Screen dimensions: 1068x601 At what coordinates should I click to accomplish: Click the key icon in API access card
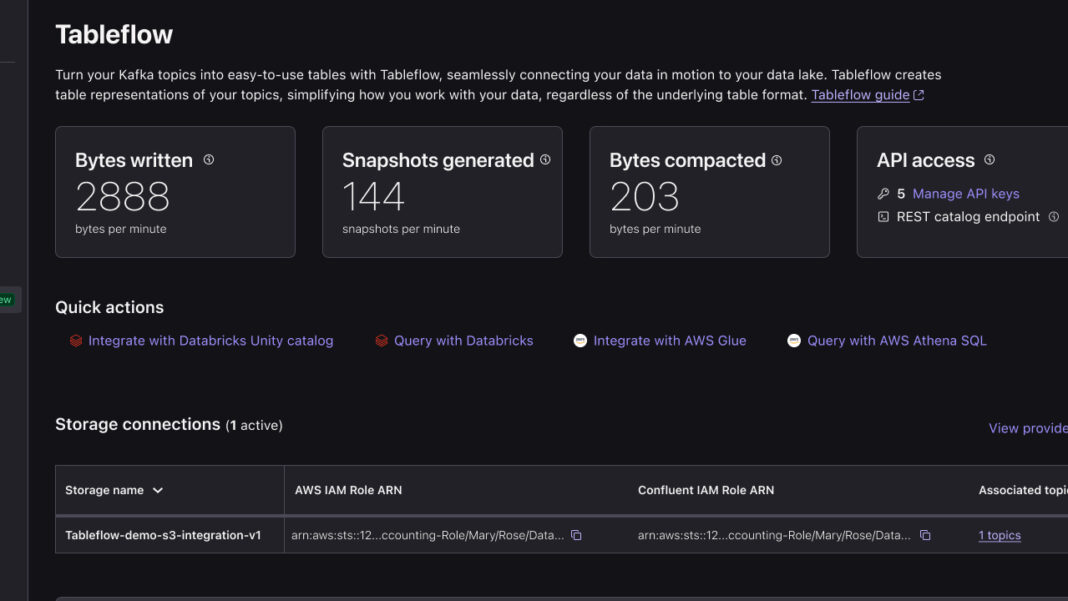[x=883, y=194]
